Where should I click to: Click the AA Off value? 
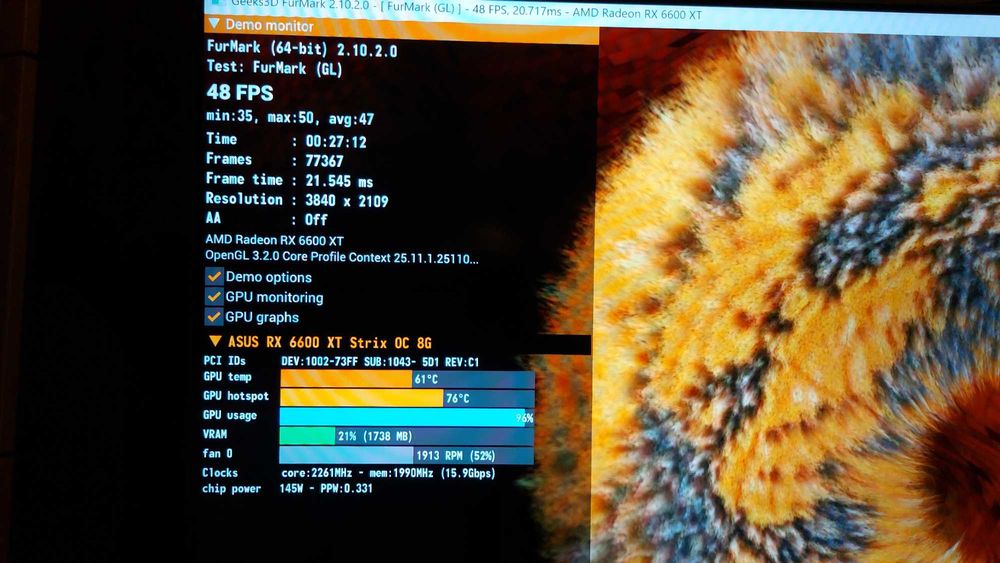tap(316, 220)
